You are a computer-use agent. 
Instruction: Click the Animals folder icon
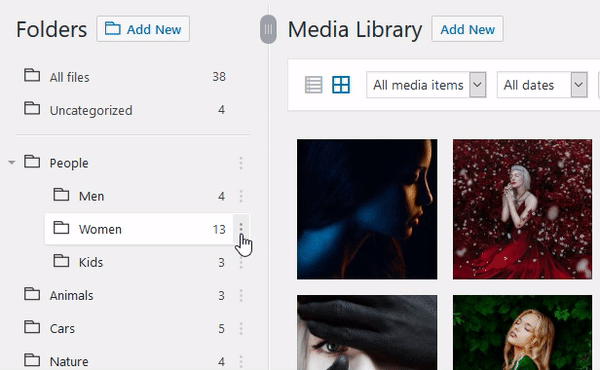(32, 294)
